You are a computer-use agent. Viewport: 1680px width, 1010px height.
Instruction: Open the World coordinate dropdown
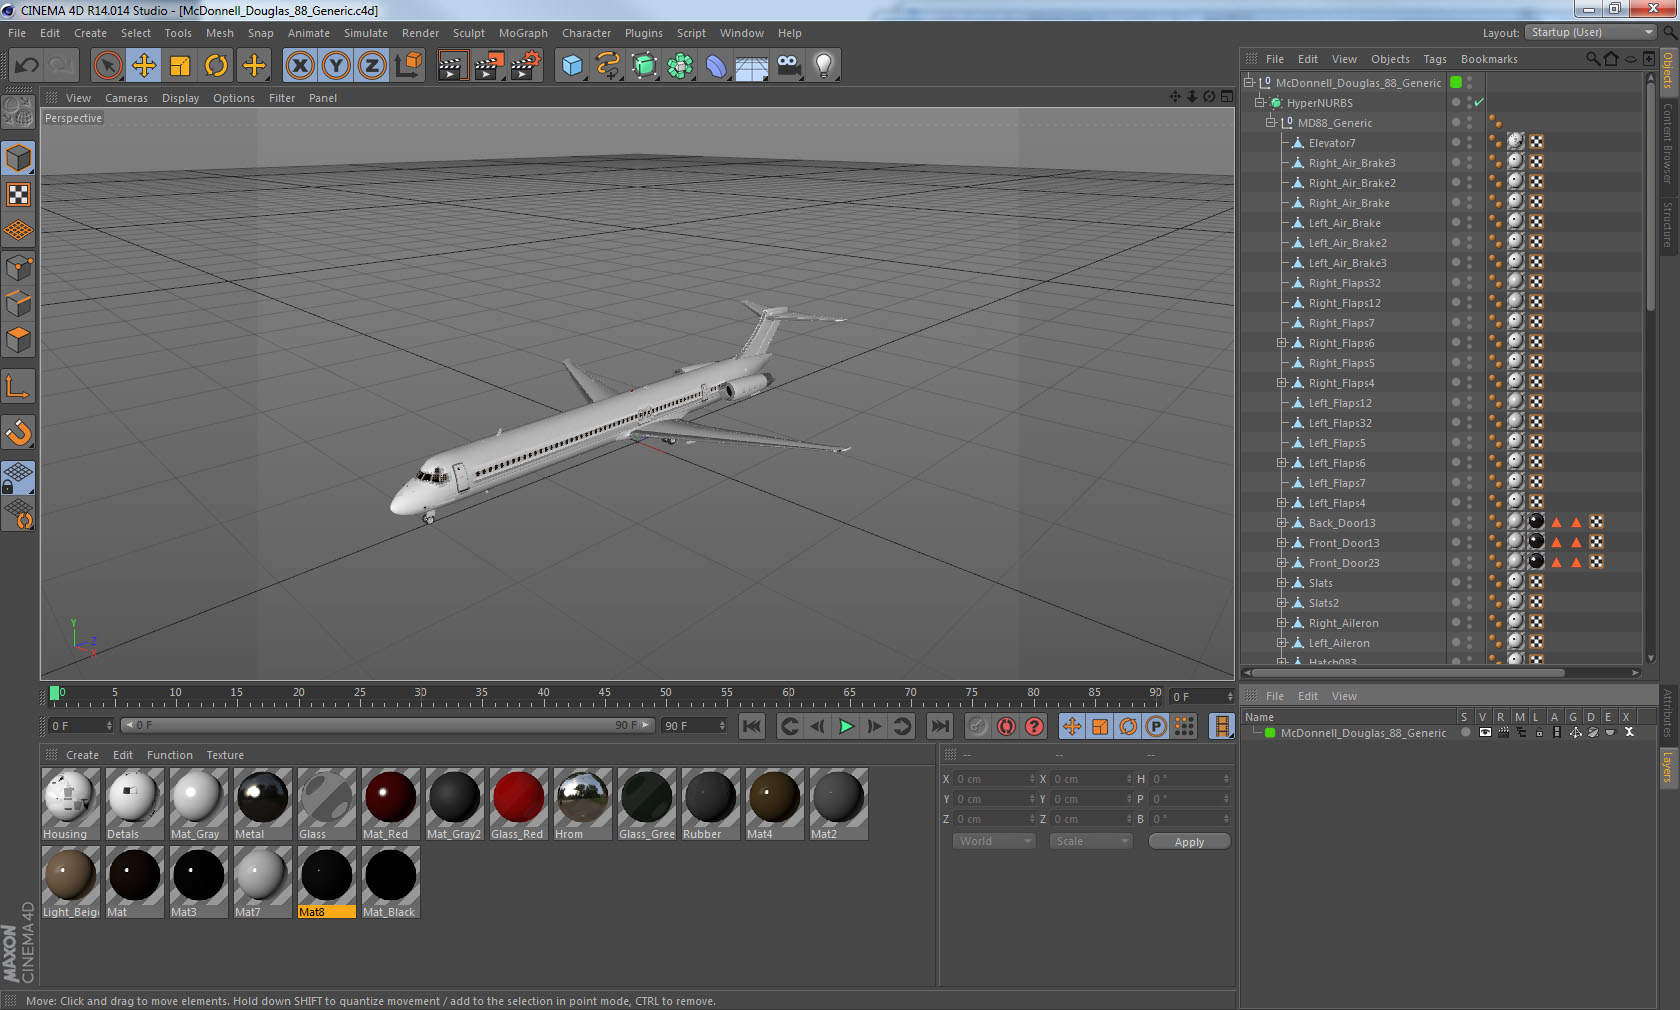tap(994, 841)
